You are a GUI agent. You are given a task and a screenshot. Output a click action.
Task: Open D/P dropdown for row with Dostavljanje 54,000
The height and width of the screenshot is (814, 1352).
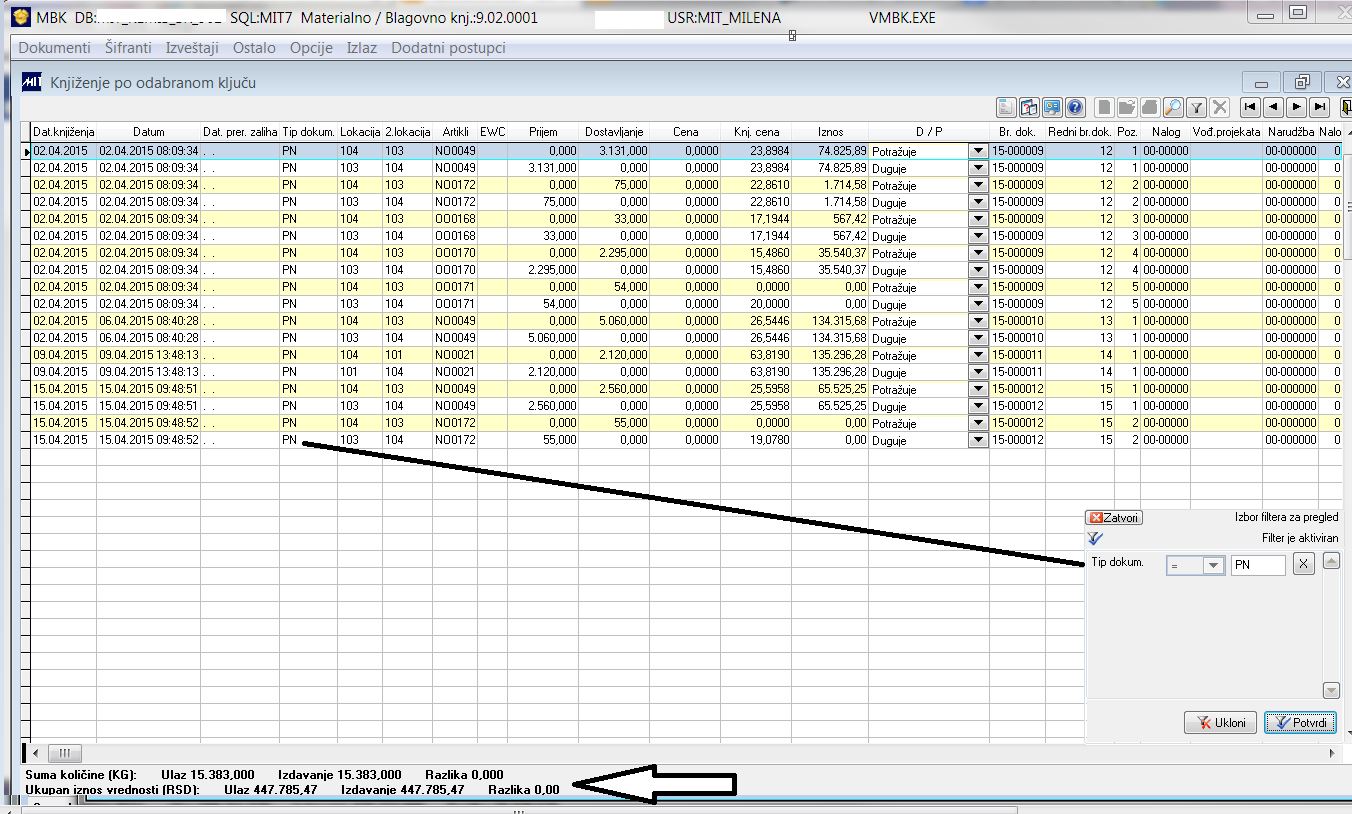coord(979,287)
